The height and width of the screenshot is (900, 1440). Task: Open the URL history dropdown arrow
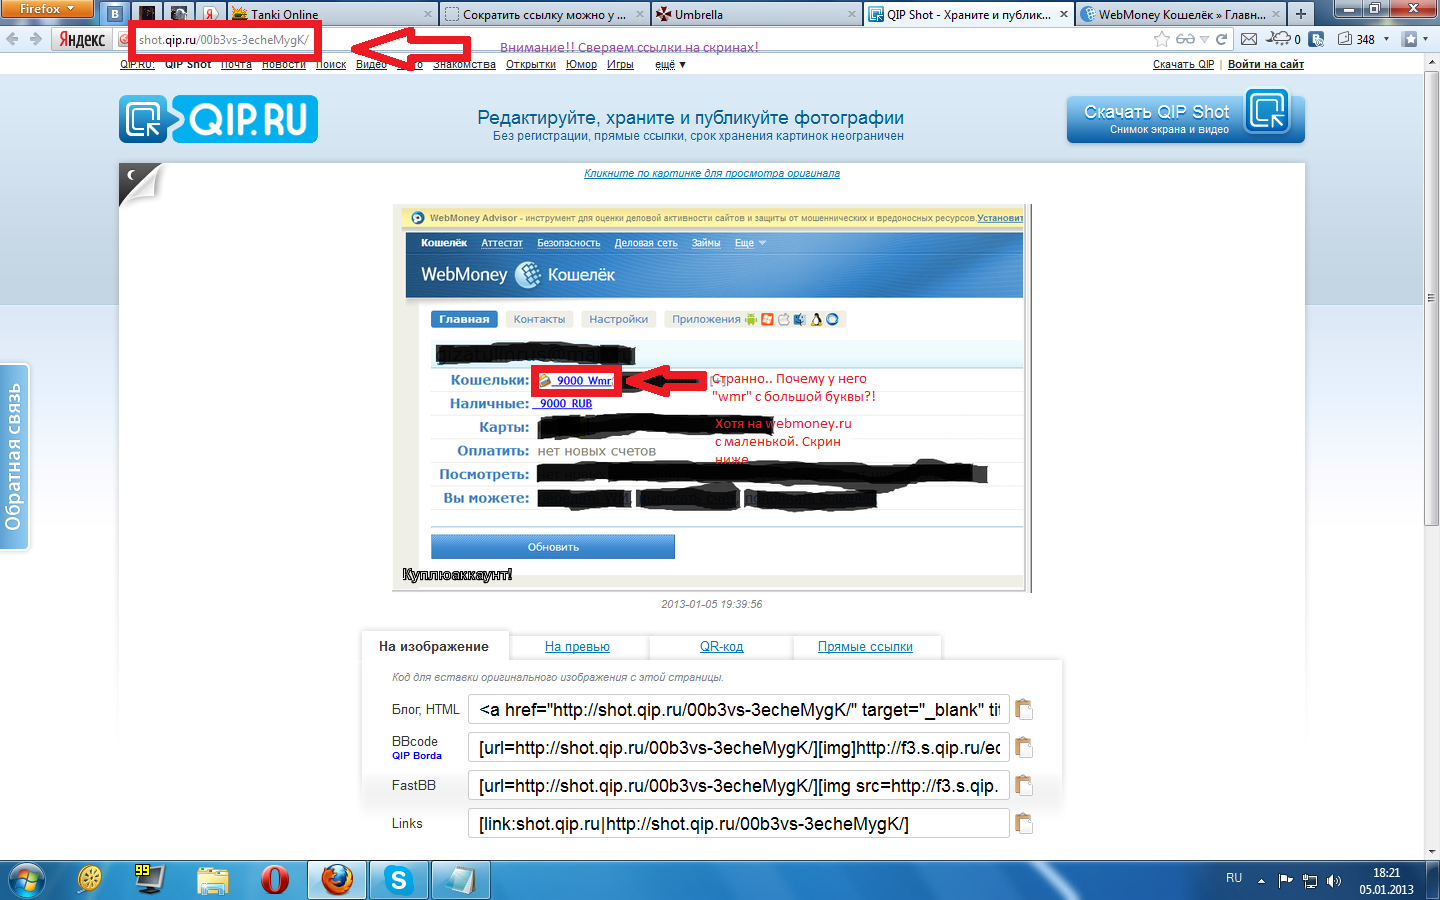[x=1205, y=39]
